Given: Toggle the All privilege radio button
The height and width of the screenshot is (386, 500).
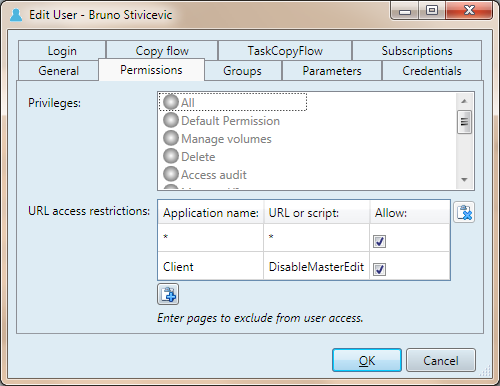Looking at the screenshot, I should point(171,102).
